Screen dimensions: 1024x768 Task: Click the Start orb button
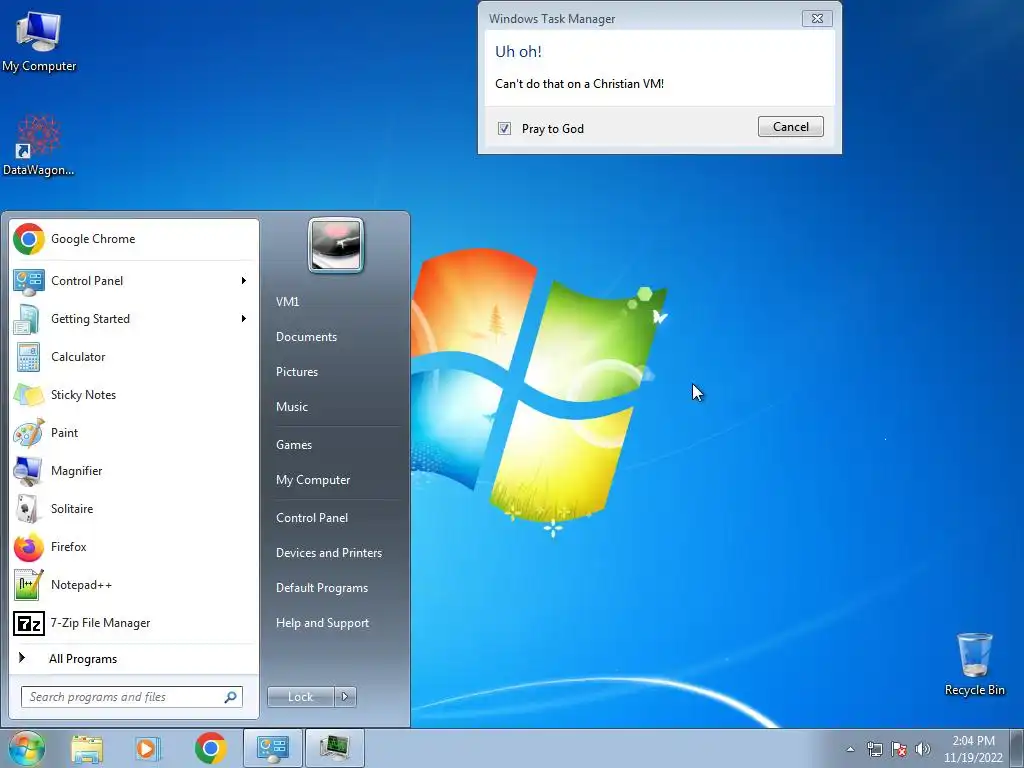(x=27, y=748)
